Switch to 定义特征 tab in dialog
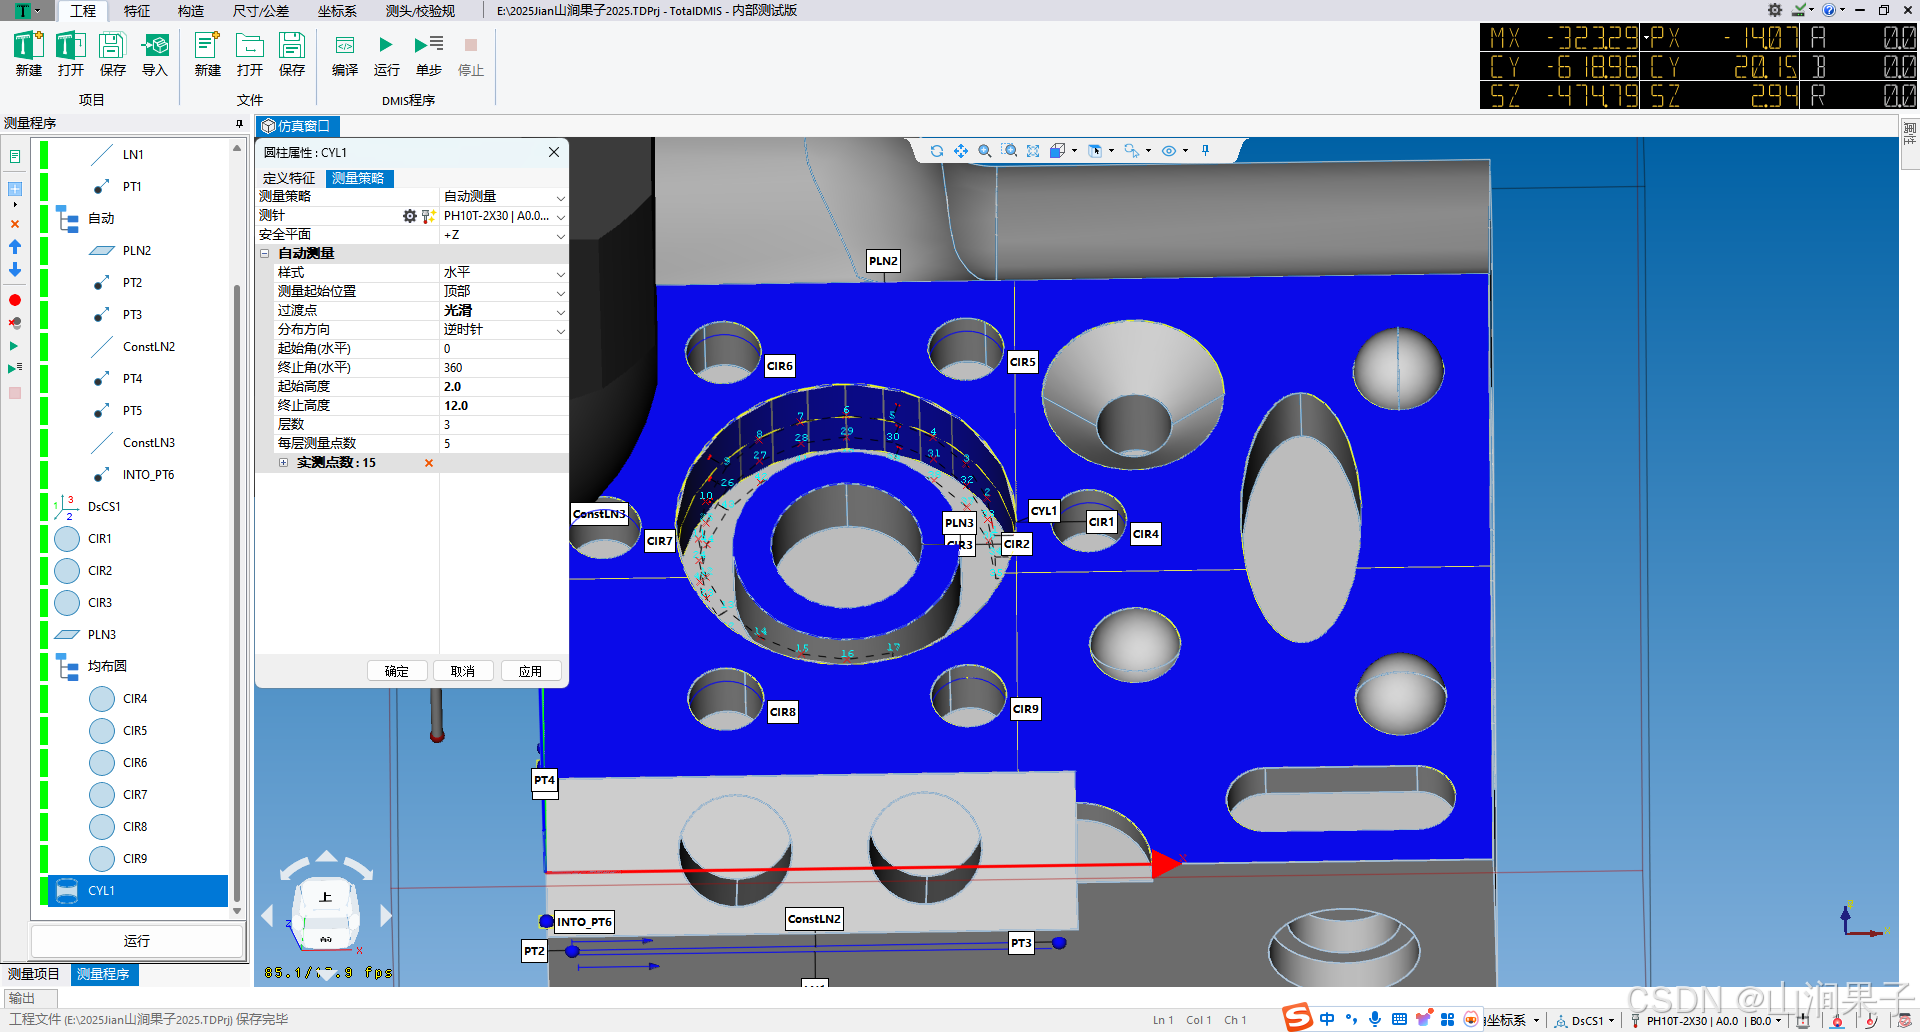This screenshot has height=1032, width=1920. point(289,178)
